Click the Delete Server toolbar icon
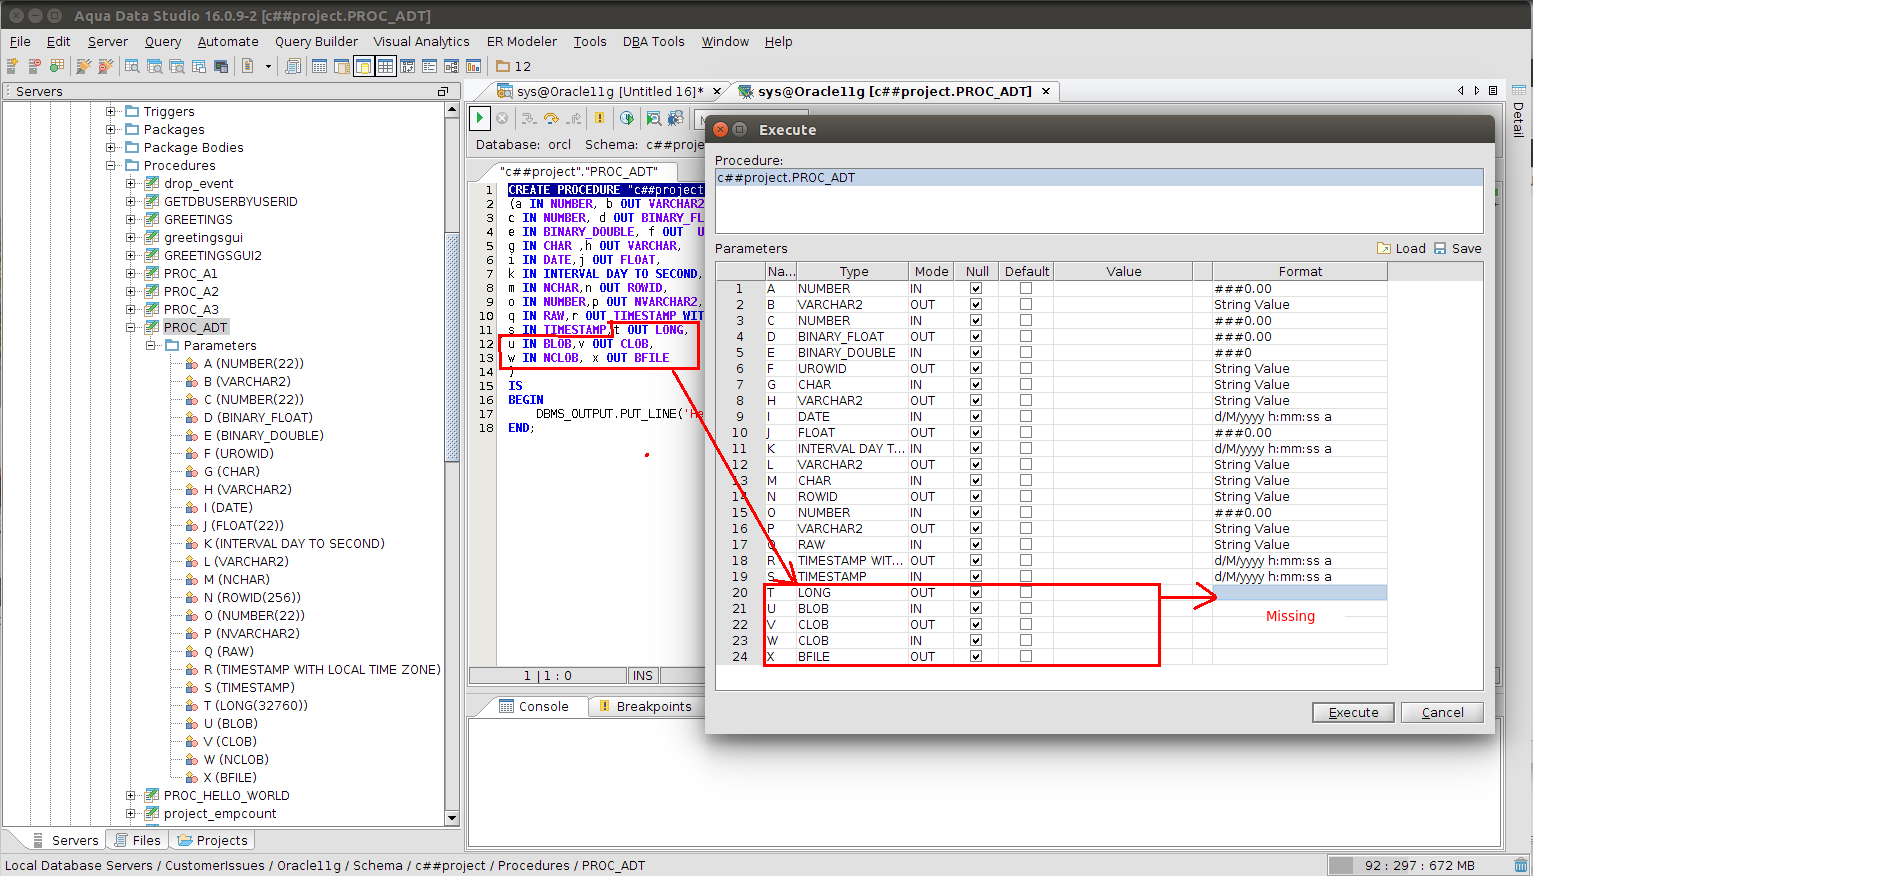The height and width of the screenshot is (876, 1902). (34, 66)
